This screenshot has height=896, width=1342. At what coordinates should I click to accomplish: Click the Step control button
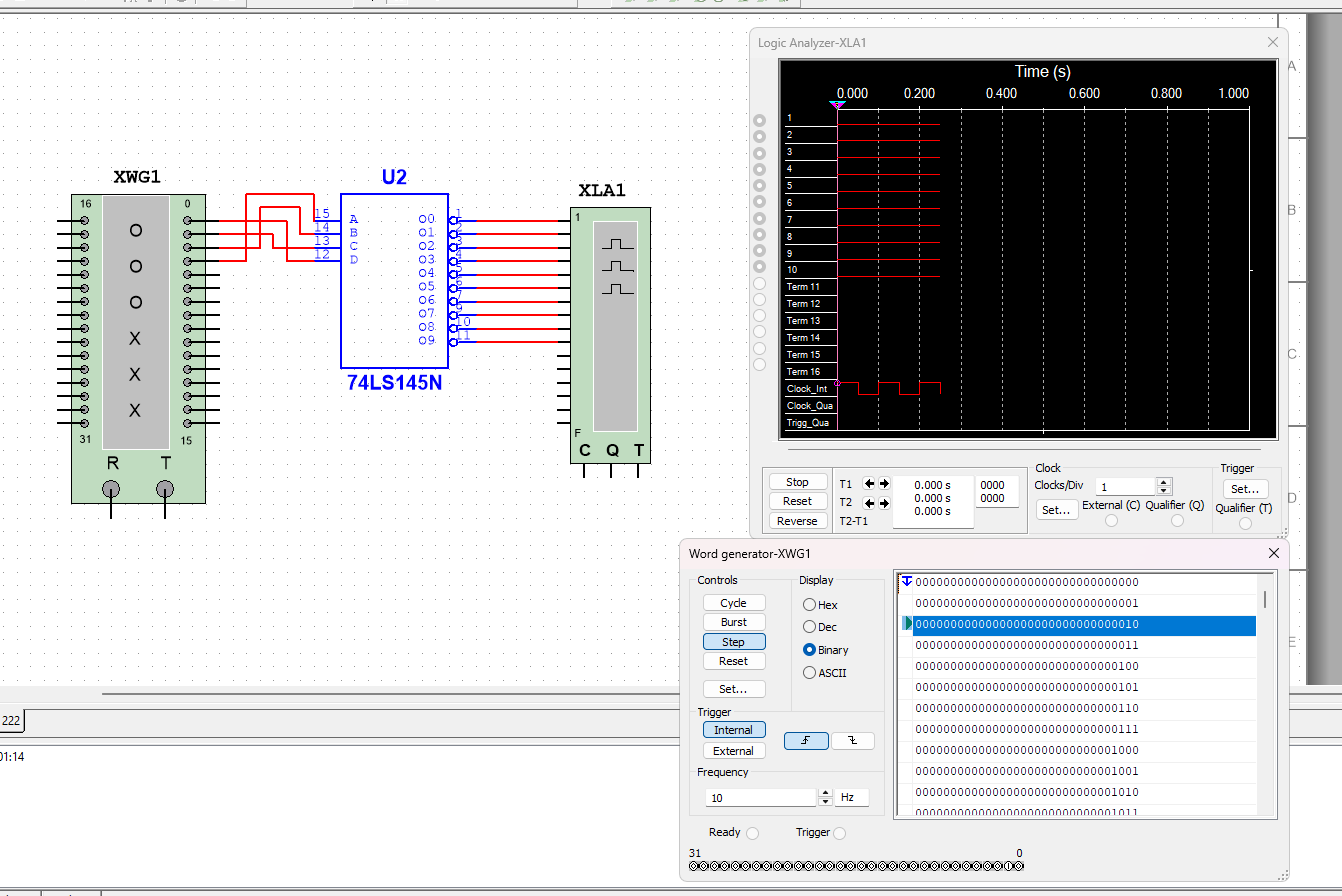[x=733, y=642]
